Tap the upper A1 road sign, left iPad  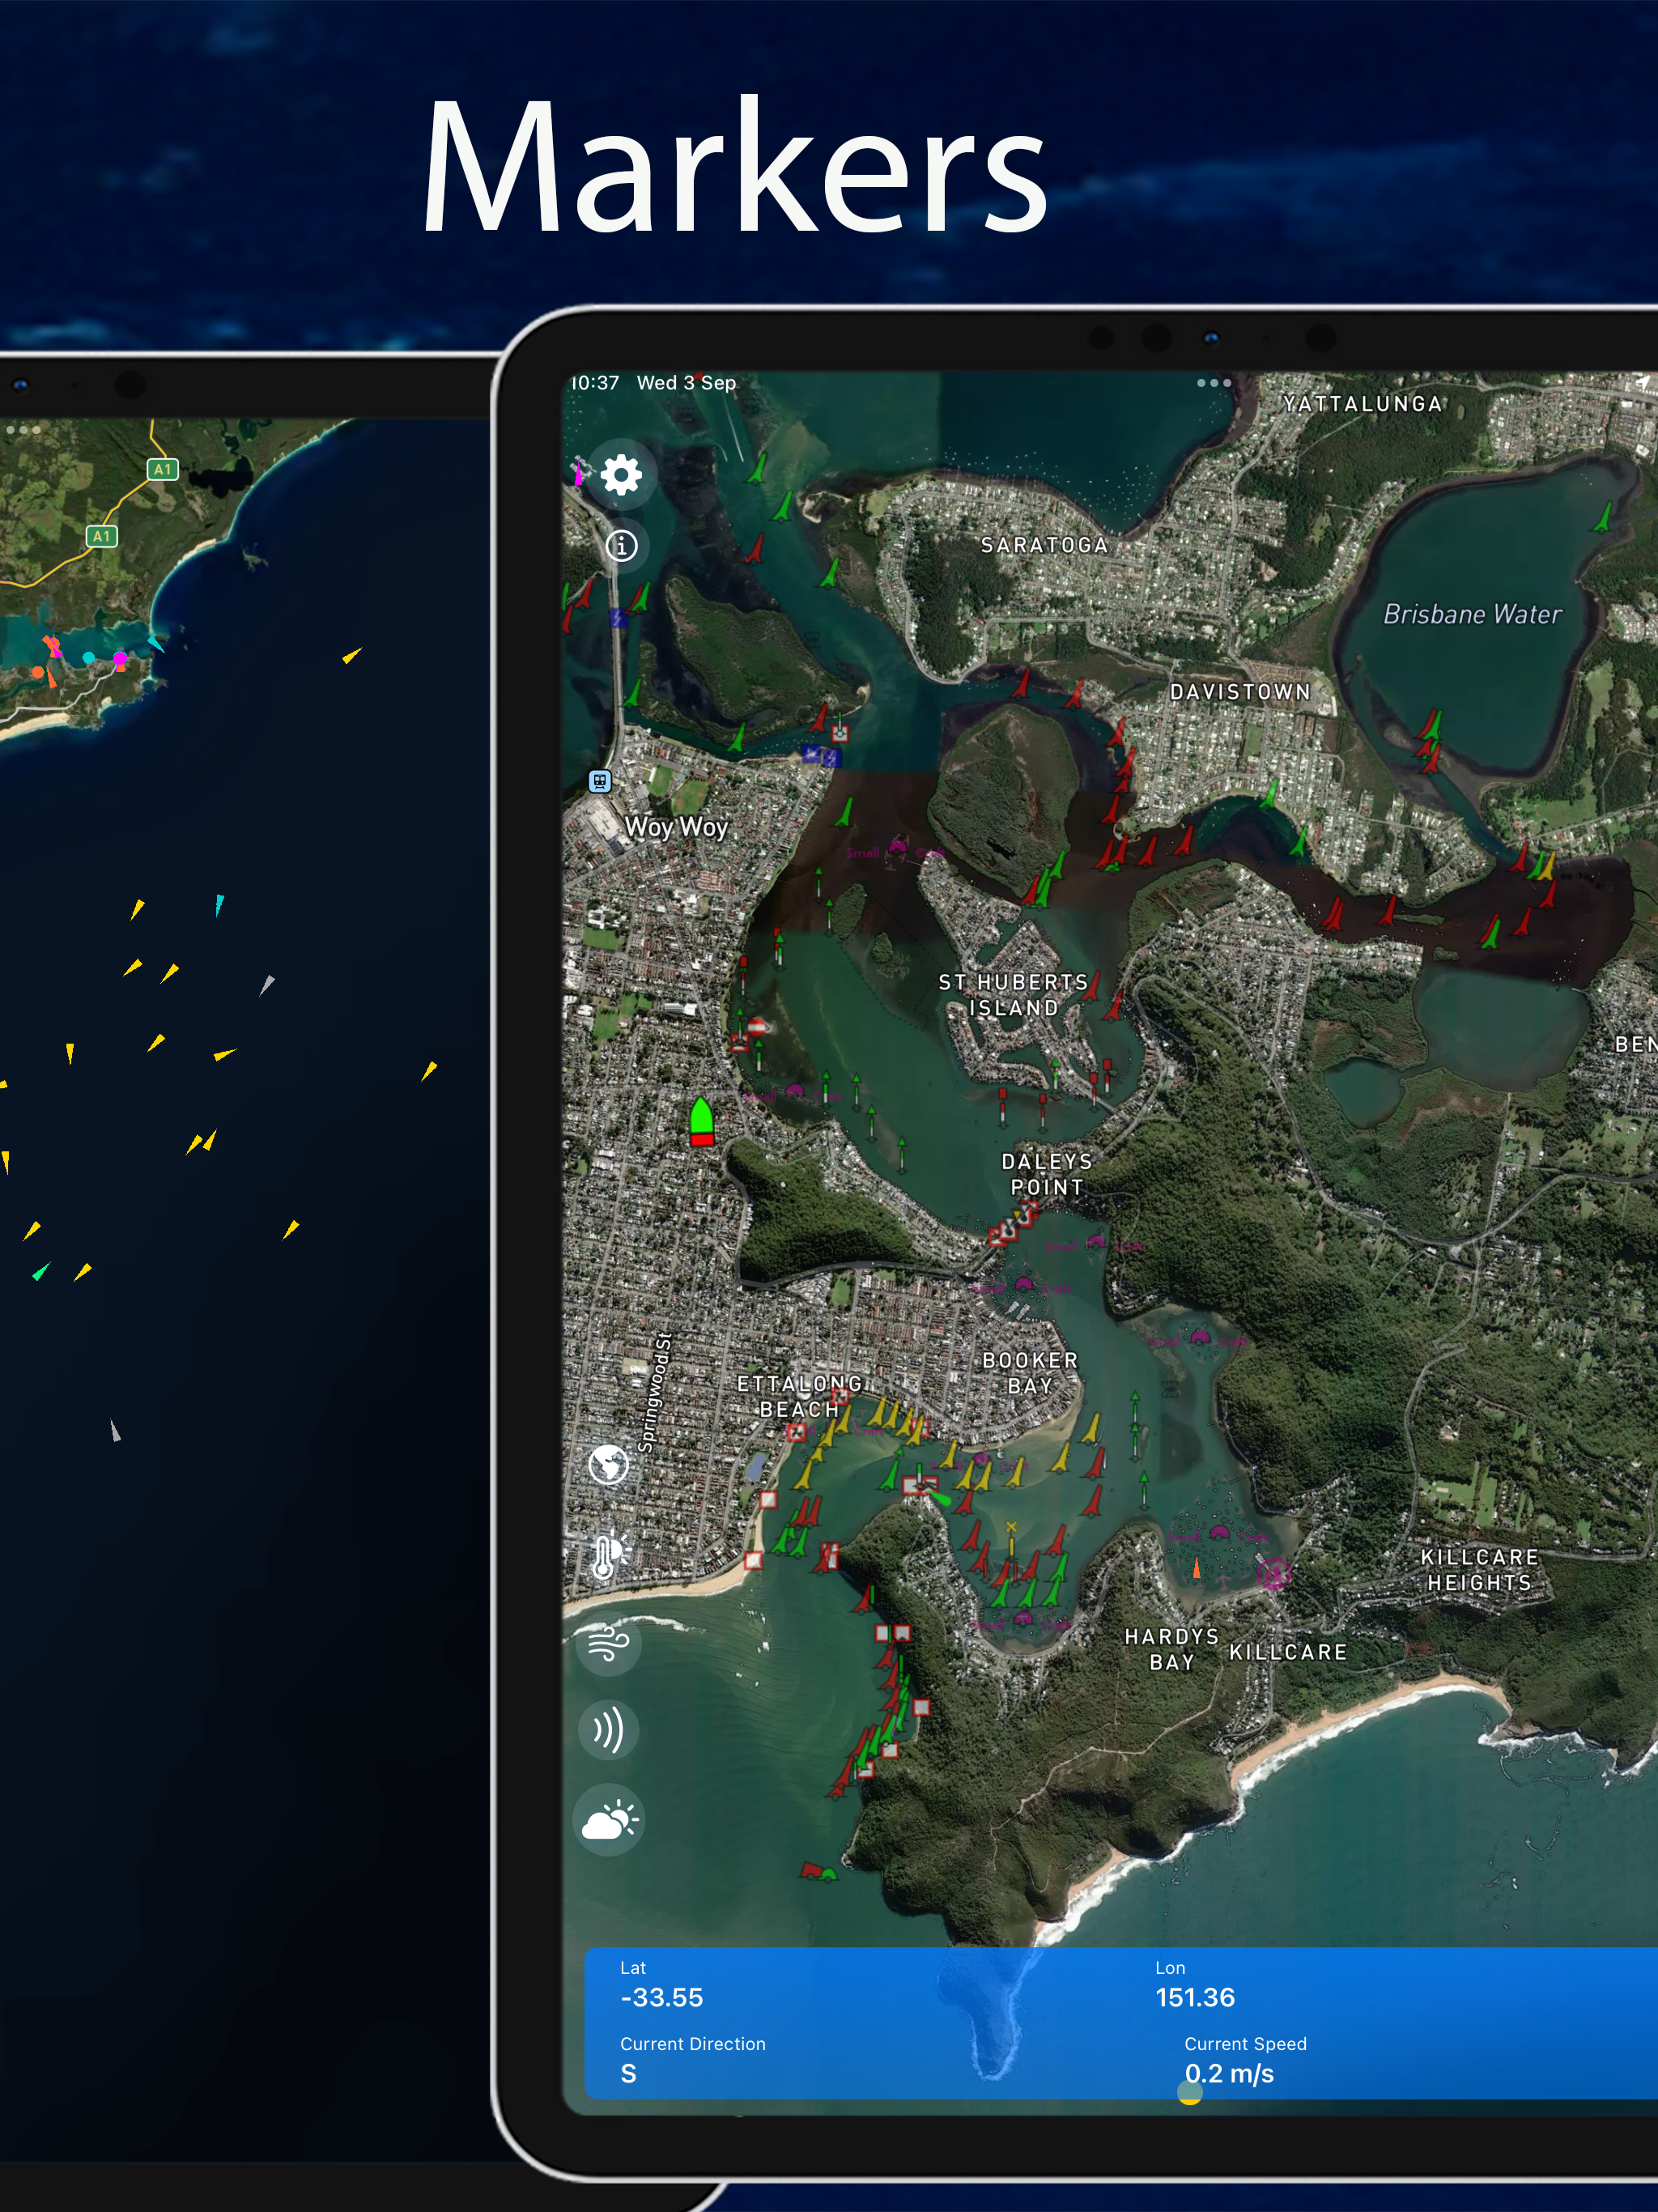coord(163,469)
